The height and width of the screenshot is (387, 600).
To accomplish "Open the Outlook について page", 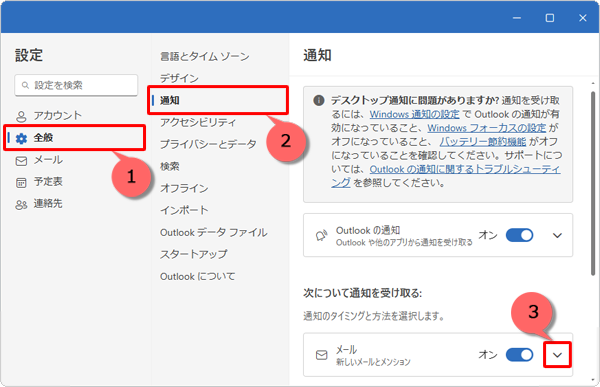I will pyautogui.click(x=197, y=276).
